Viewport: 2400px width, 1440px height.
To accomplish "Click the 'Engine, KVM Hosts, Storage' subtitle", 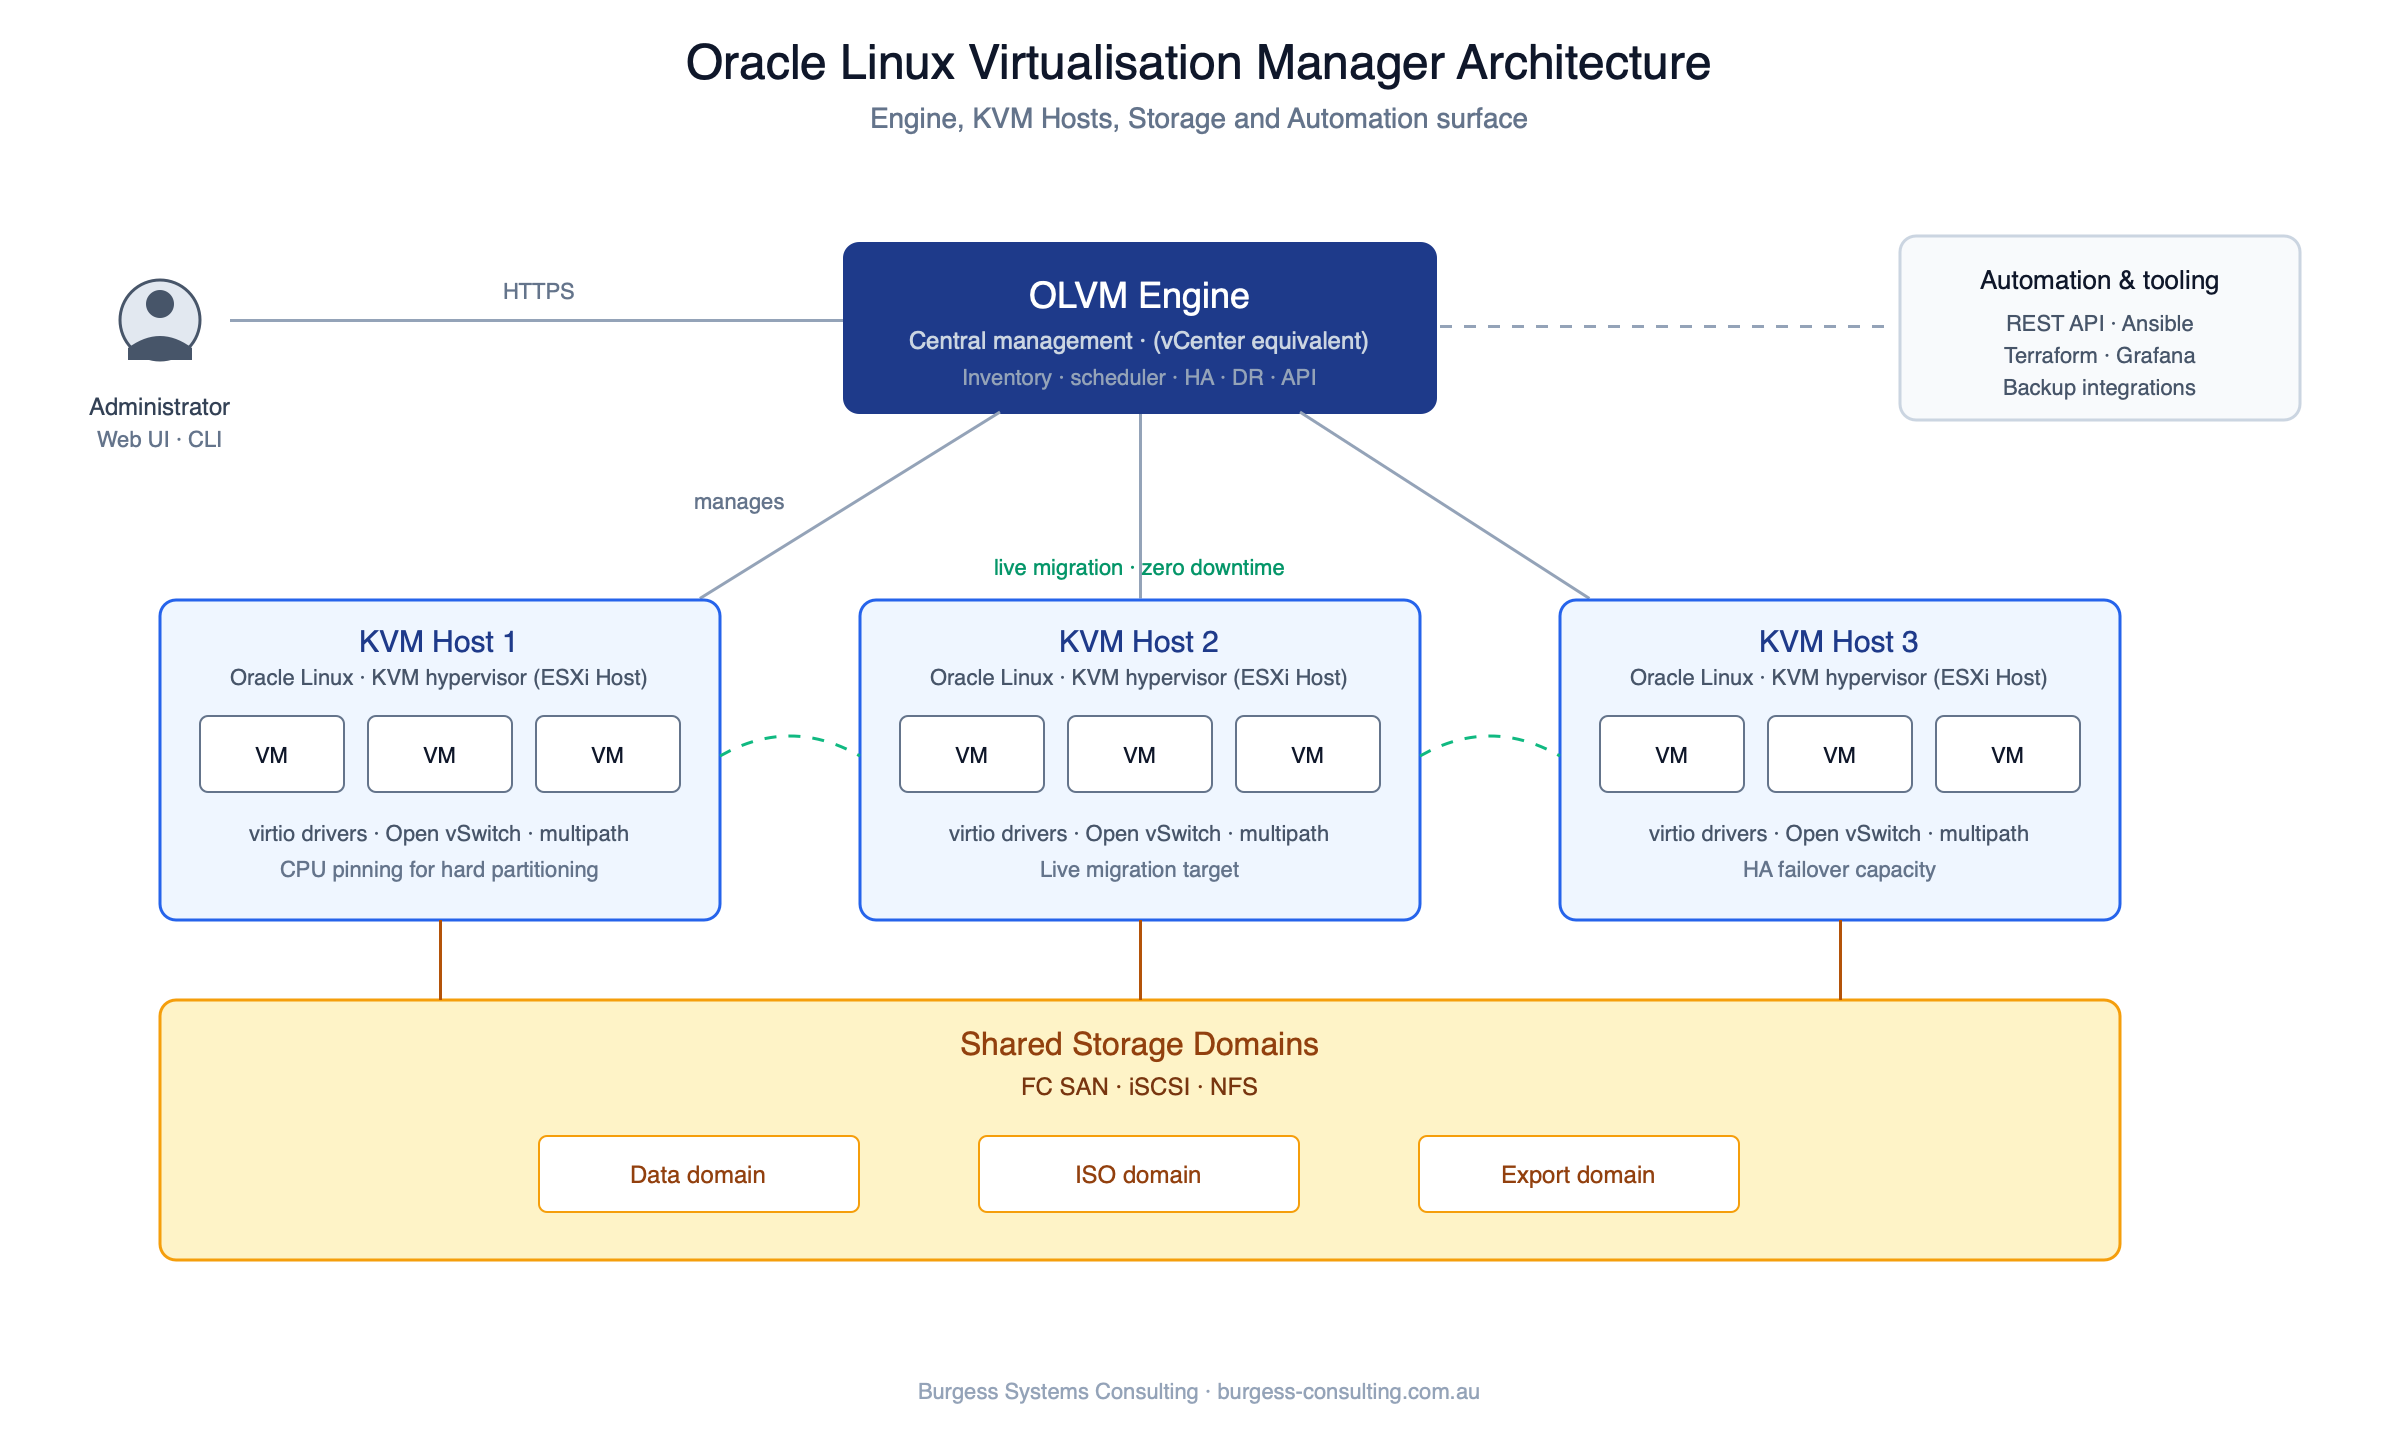I will point(1198,119).
